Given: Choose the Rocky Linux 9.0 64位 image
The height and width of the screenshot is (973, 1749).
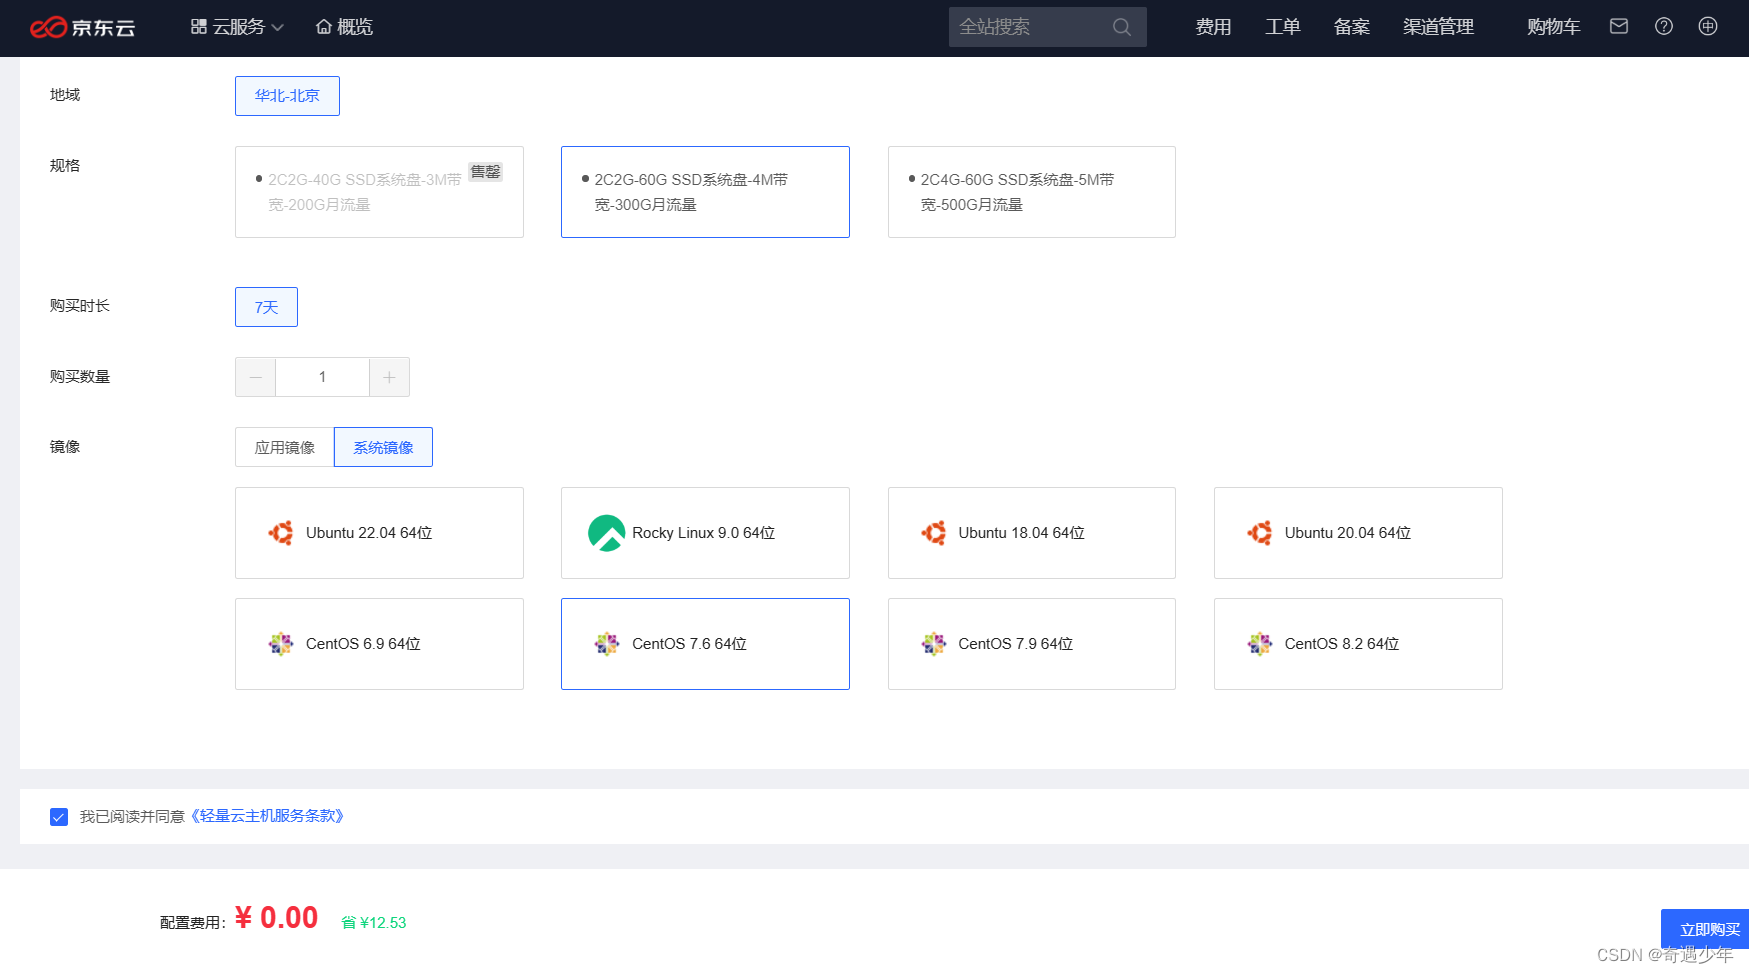Looking at the screenshot, I should click(705, 533).
